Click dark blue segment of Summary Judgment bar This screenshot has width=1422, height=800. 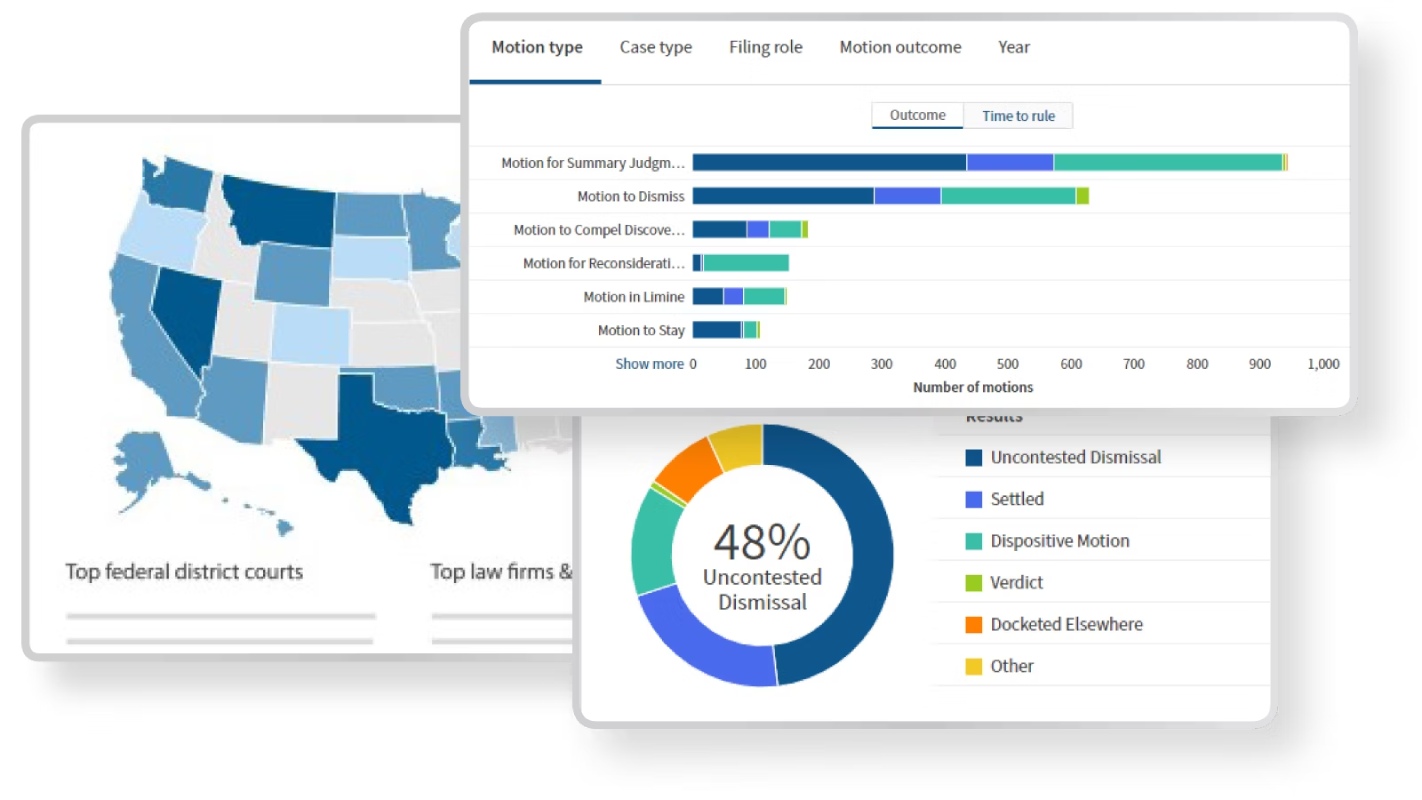[829, 162]
